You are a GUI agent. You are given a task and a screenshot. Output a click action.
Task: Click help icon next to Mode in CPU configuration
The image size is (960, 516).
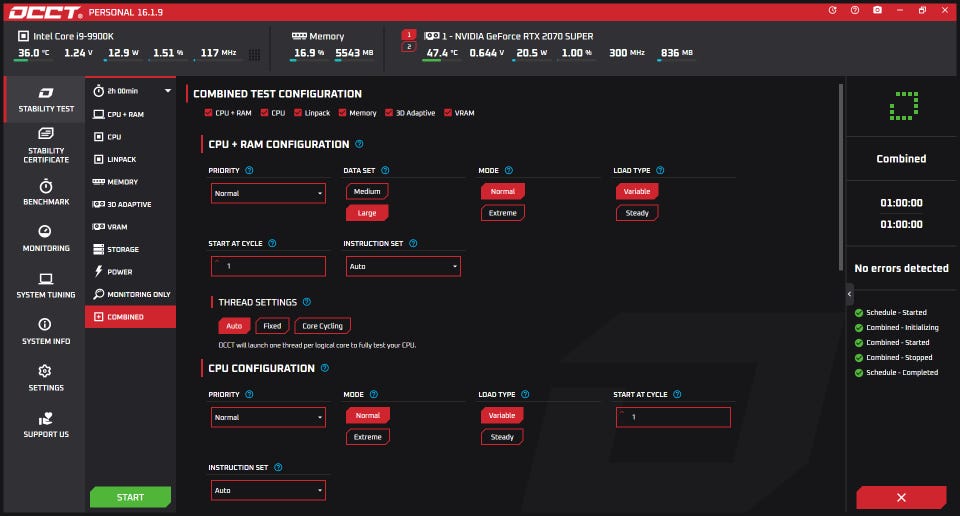[x=373, y=394]
